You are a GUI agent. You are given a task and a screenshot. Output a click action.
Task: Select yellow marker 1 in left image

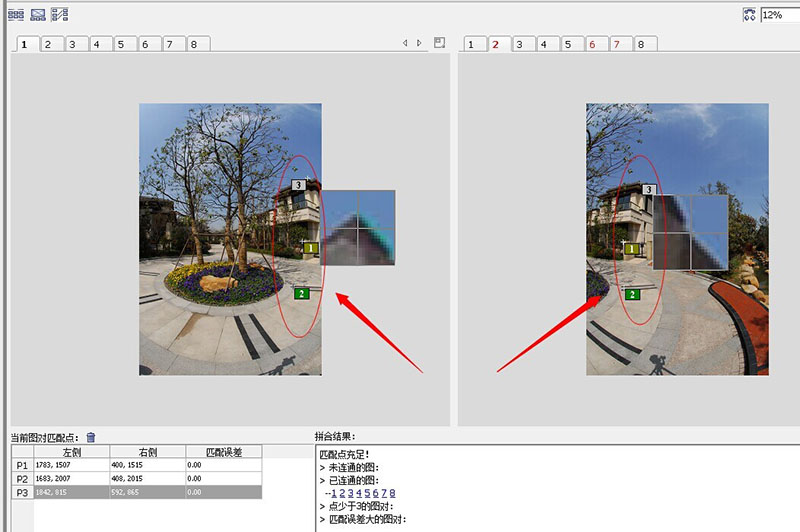click(310, 248)
